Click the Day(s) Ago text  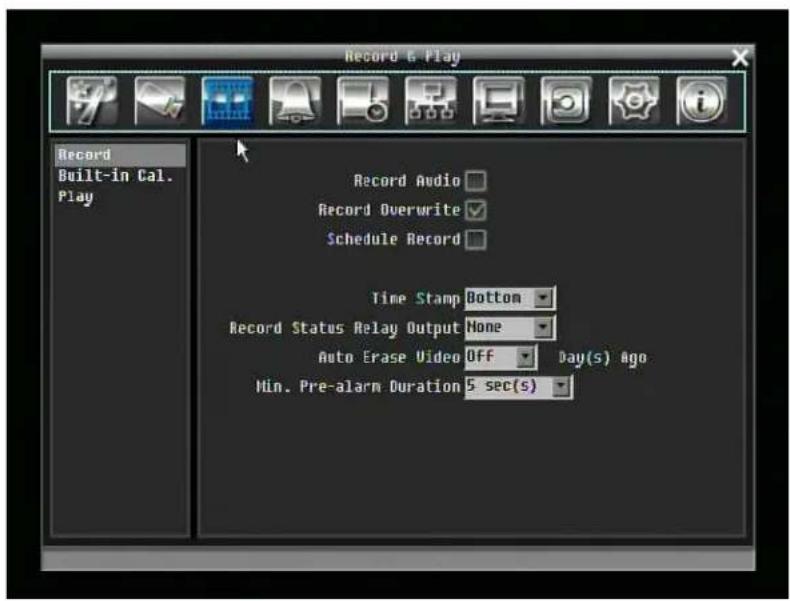pyautogui.click(x=602, y=358)
